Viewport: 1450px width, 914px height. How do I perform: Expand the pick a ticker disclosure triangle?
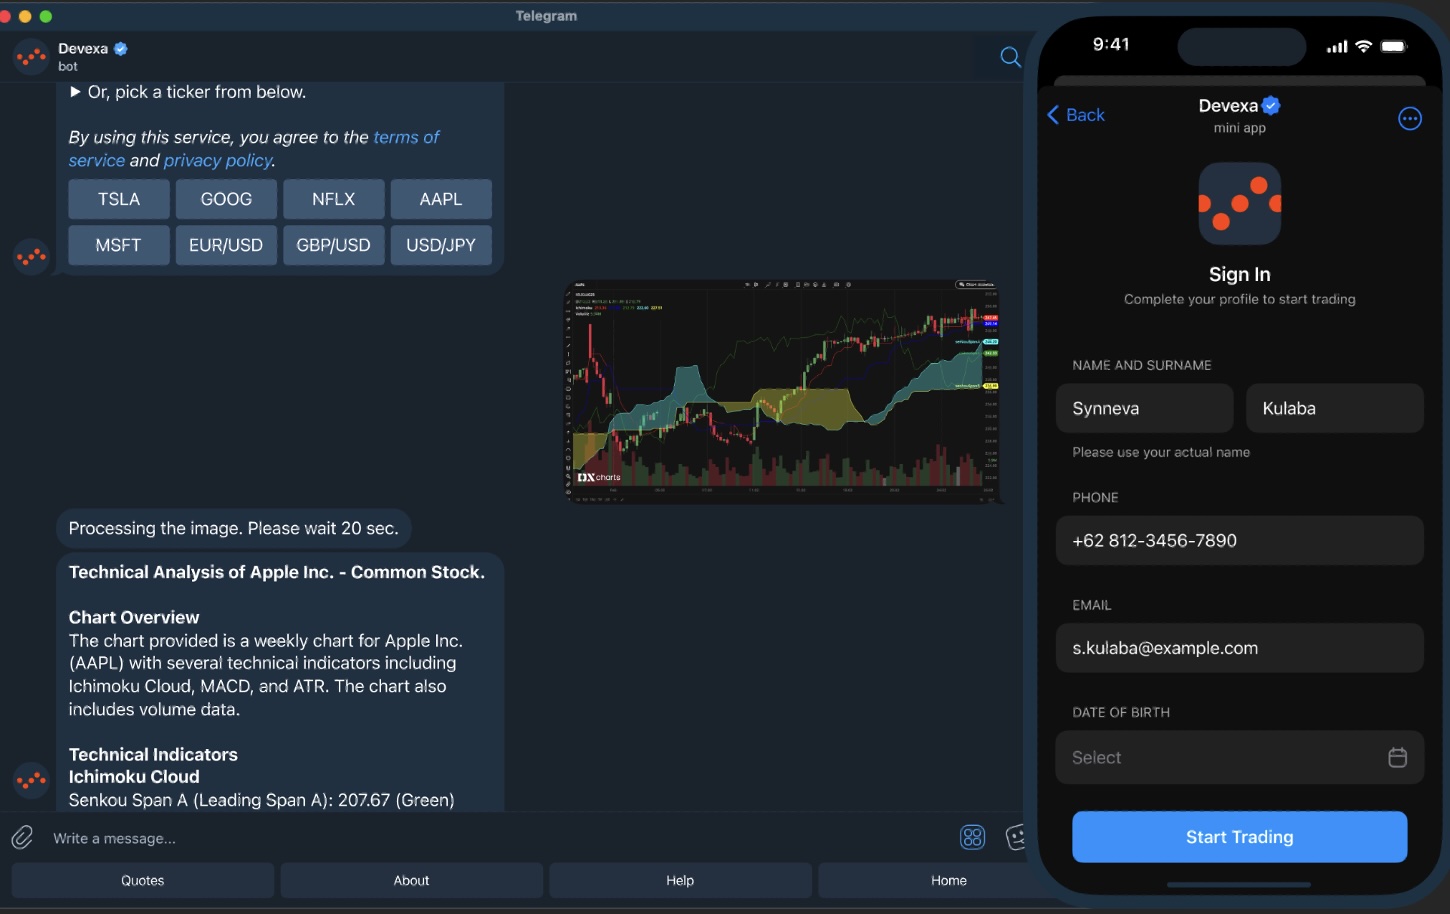pos(76,91)
